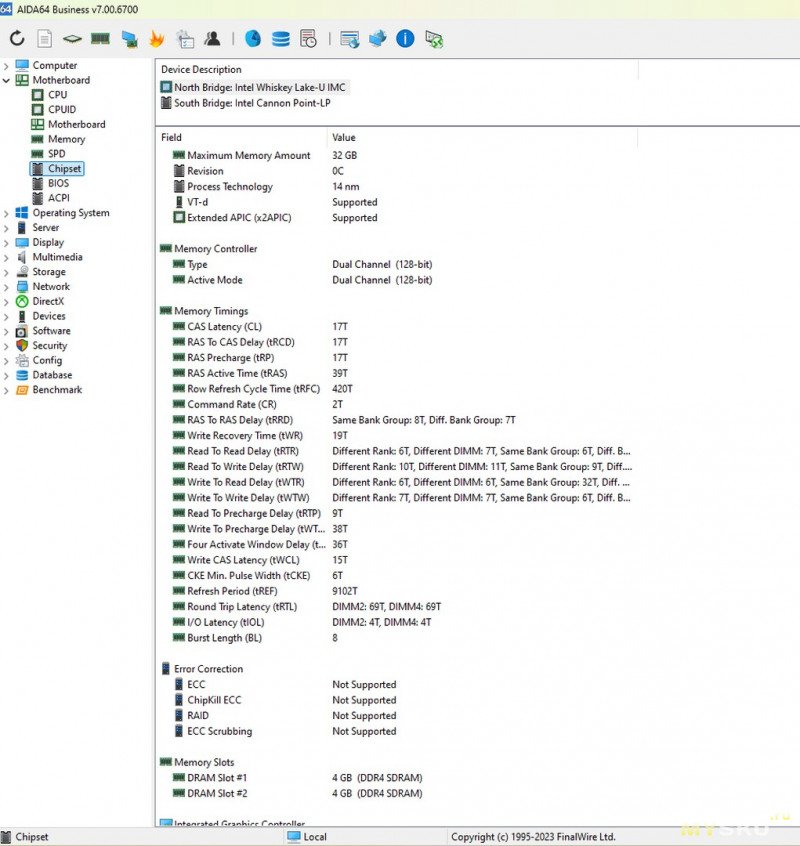This screenshot has height=846, width=800.
Task: Click the monitor with card toolbar icon
Action: [128, 39]
